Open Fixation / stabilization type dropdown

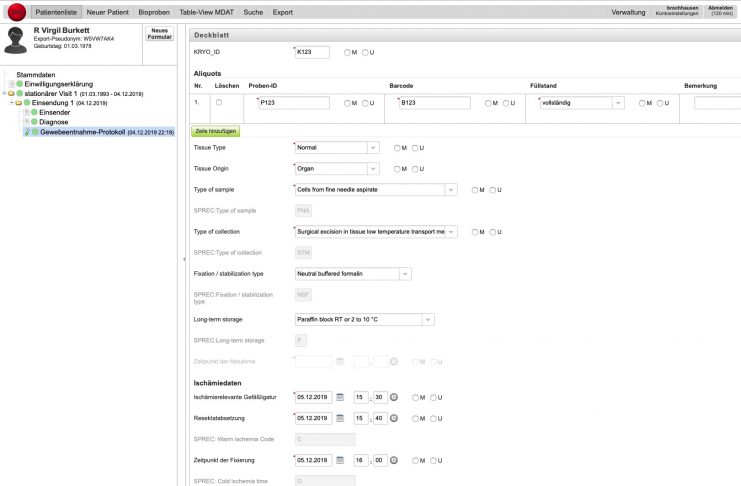click(405, 274)
